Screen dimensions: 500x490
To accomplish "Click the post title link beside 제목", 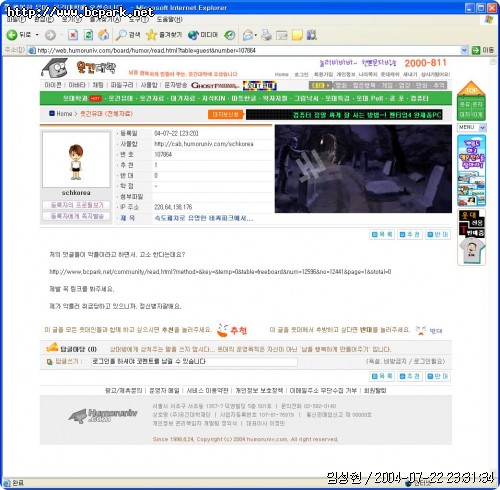I will 204,218.
